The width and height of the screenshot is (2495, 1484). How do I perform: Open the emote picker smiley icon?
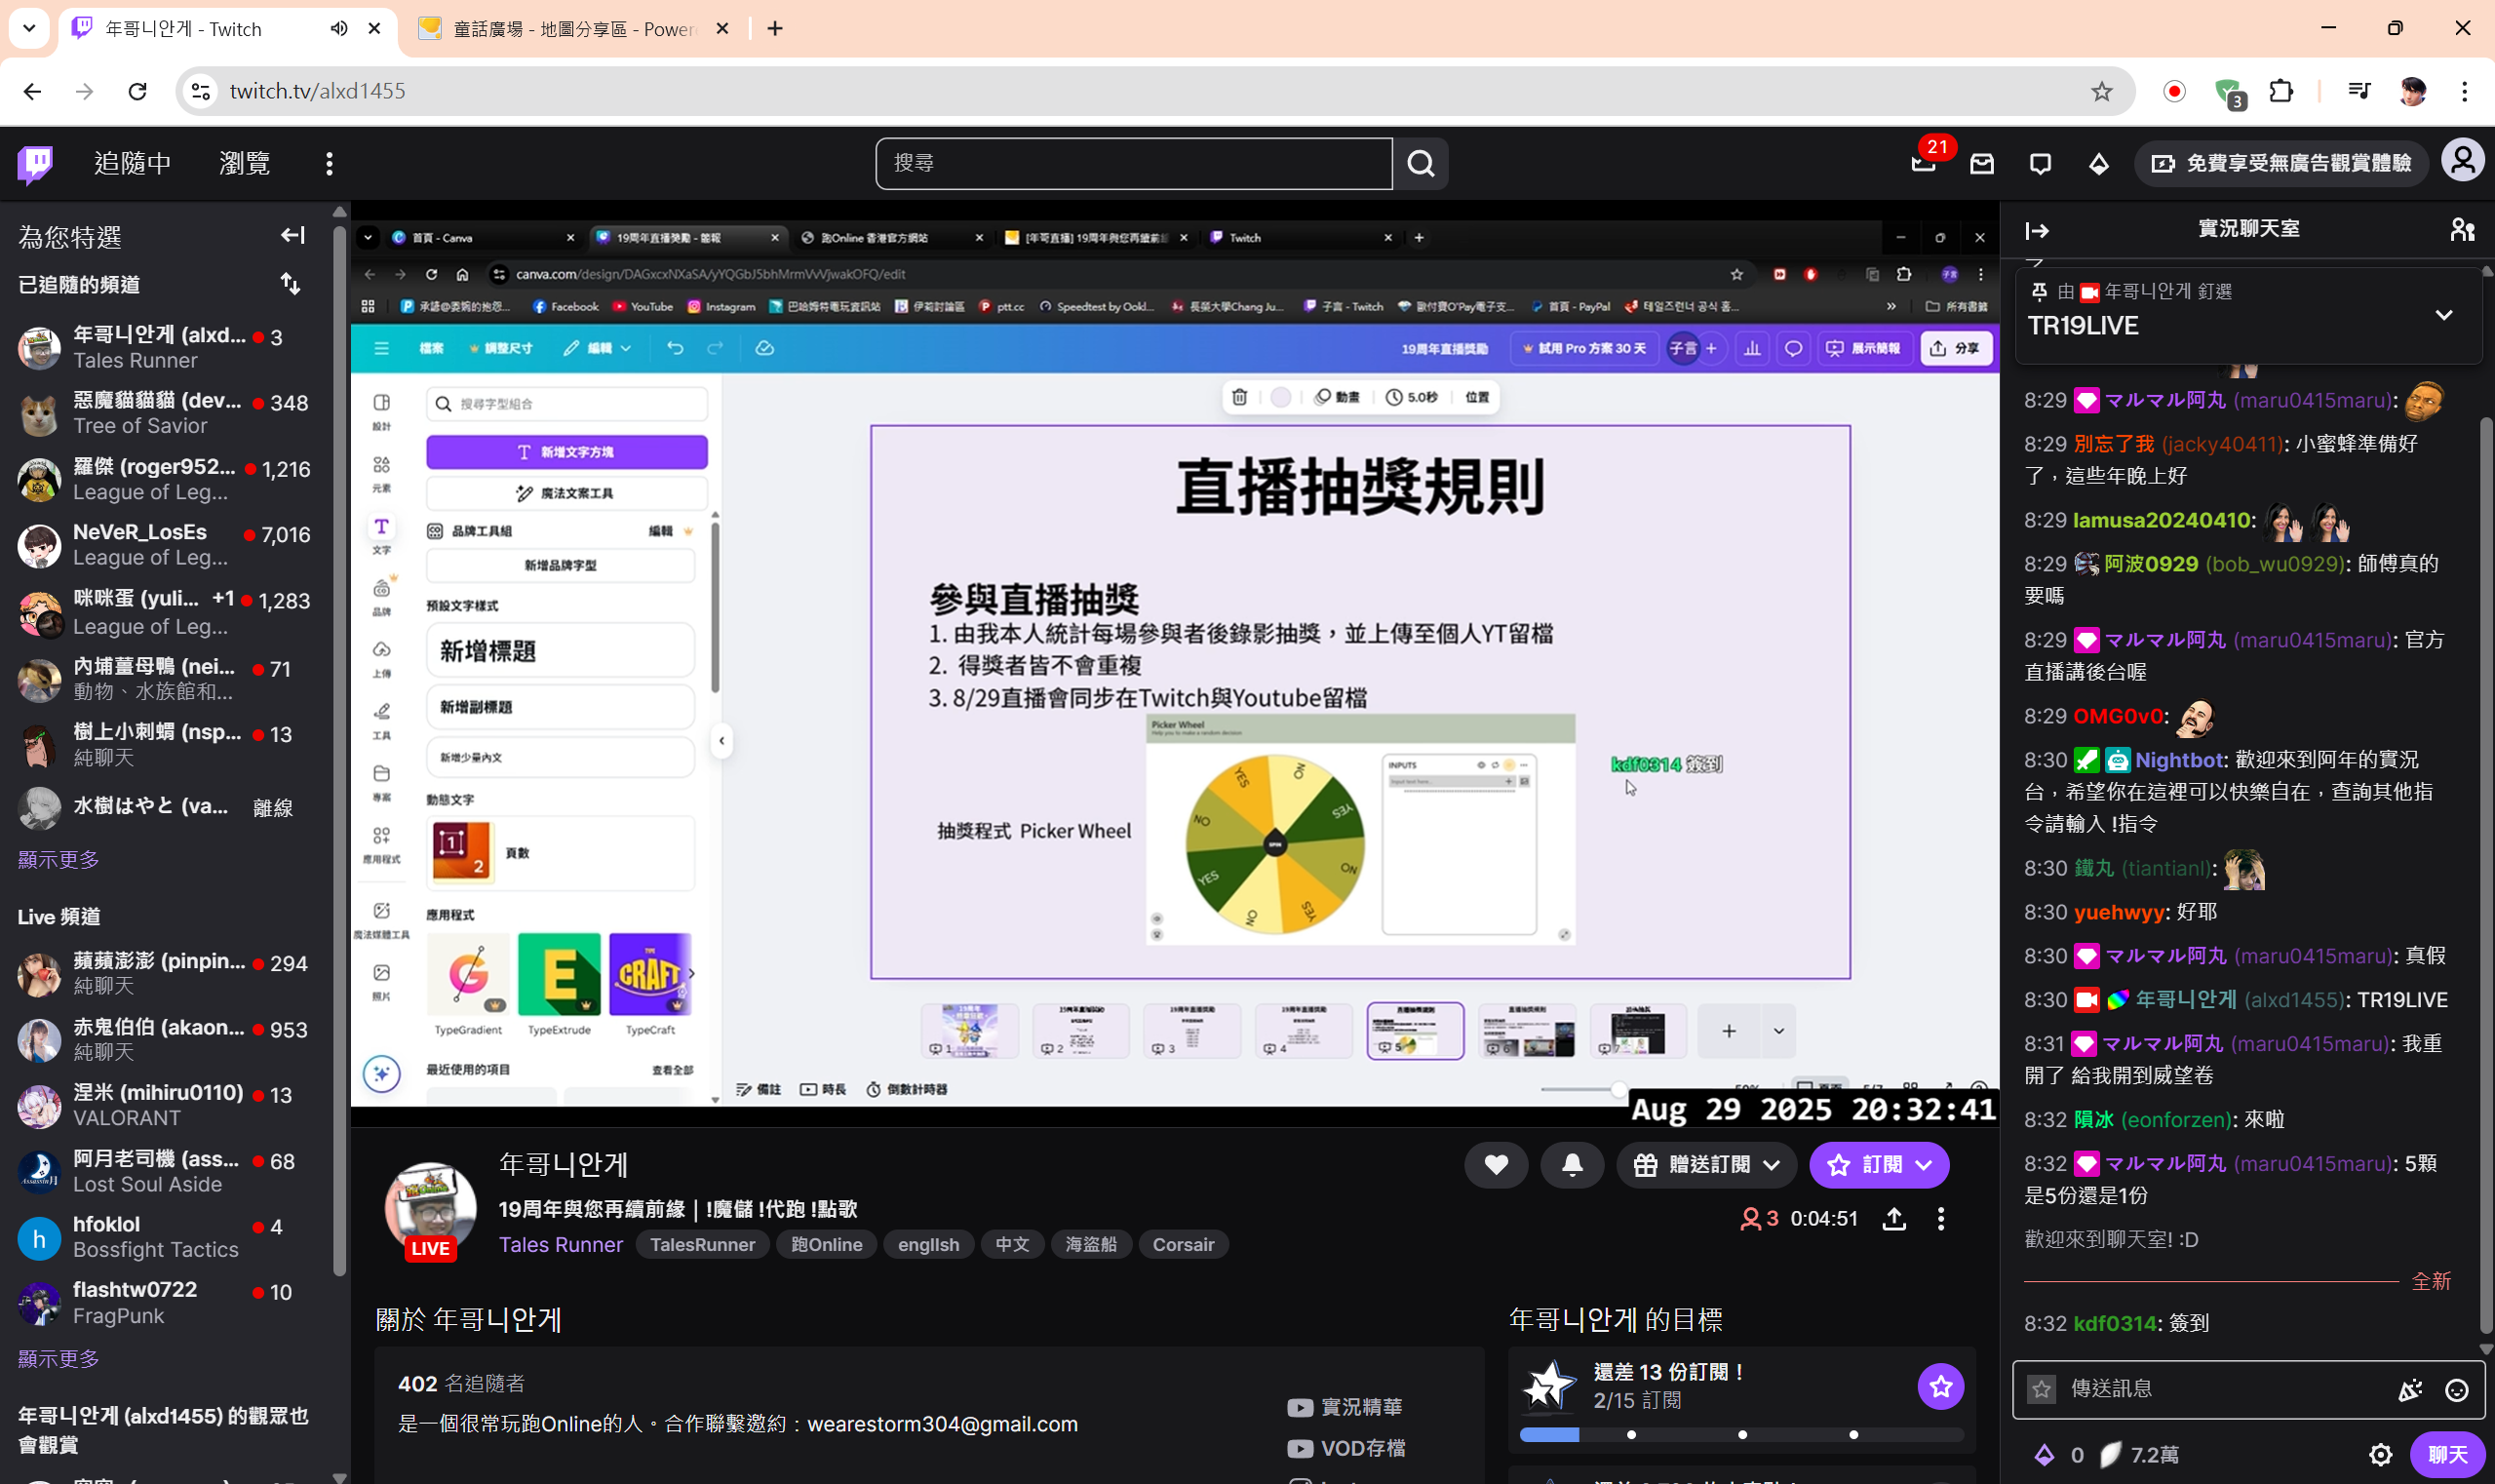tap(2456, 1389)
